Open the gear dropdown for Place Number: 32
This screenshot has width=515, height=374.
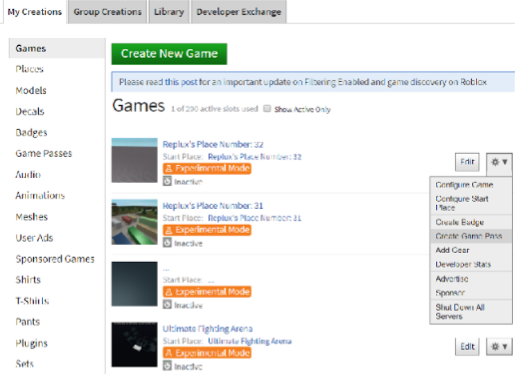[x=499, y=162]
